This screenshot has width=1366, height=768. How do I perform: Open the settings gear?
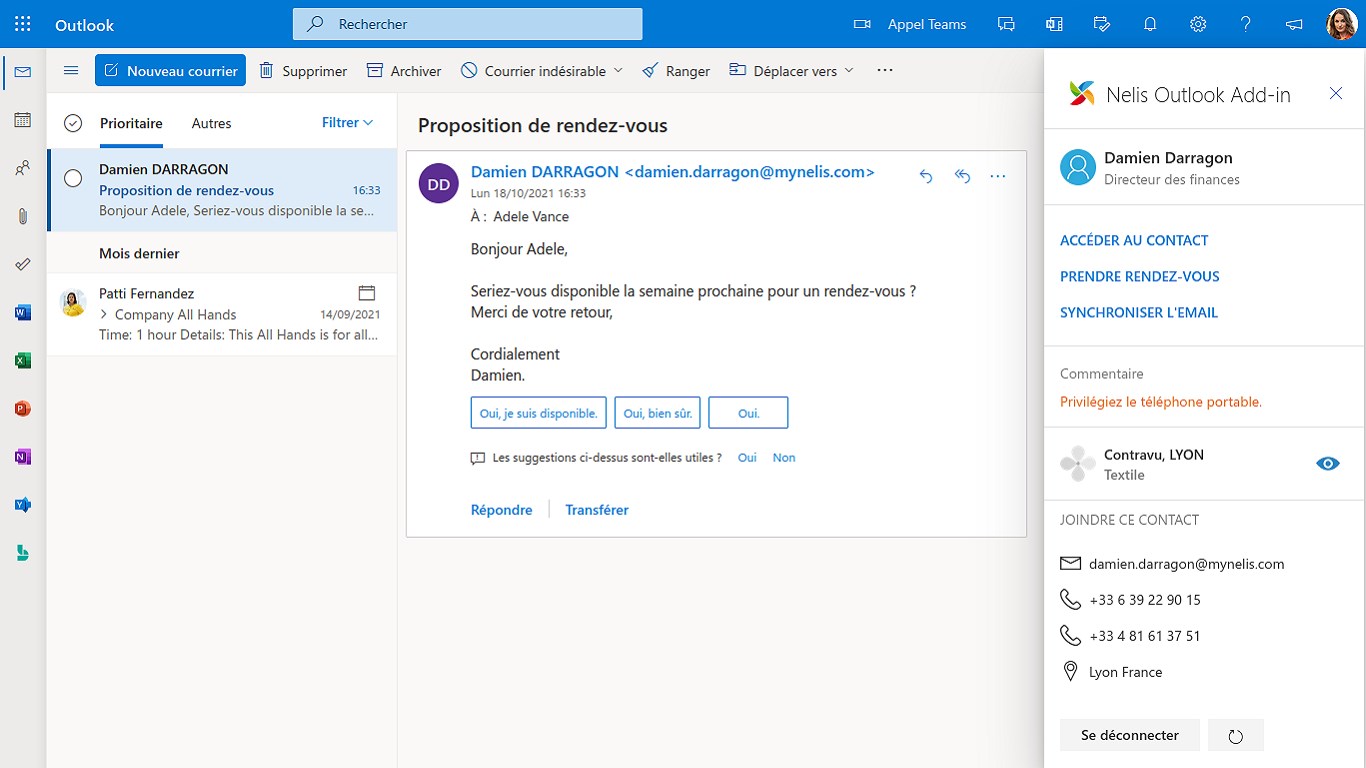1198,24
